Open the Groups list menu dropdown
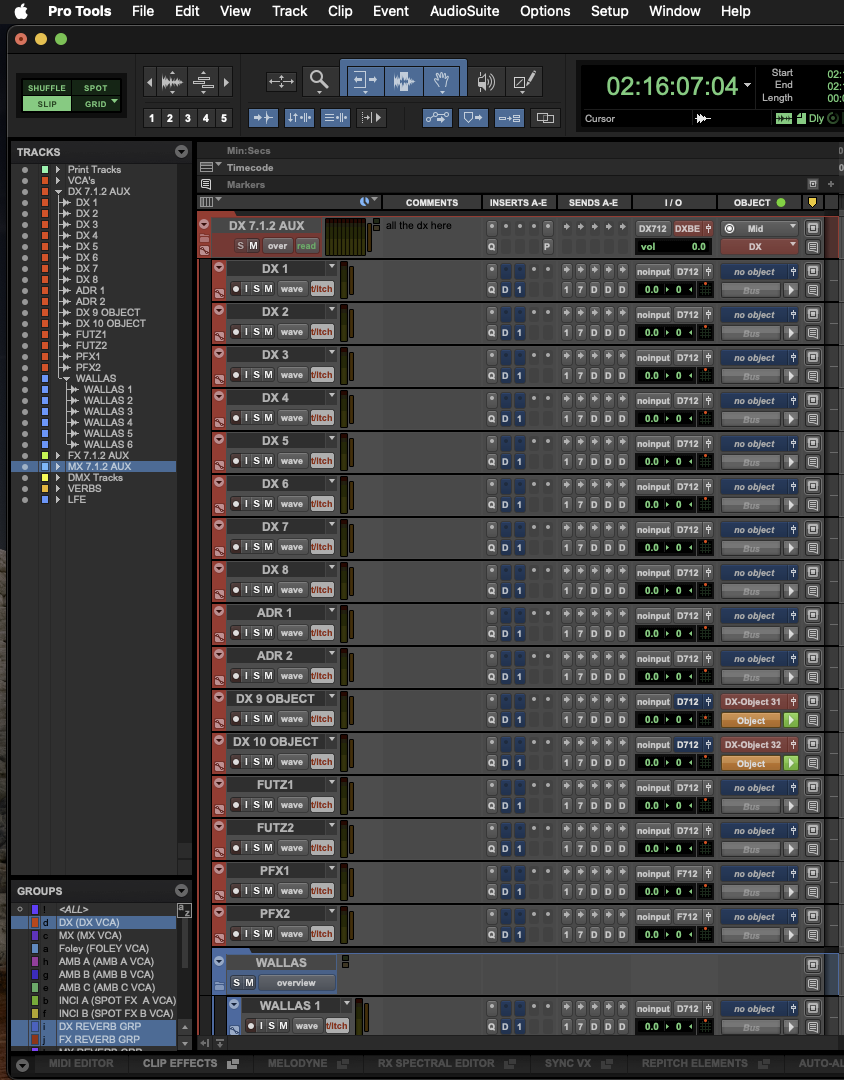Viewport: 844px width, 1080px height. pyautogui.click(x=181, y=891)
